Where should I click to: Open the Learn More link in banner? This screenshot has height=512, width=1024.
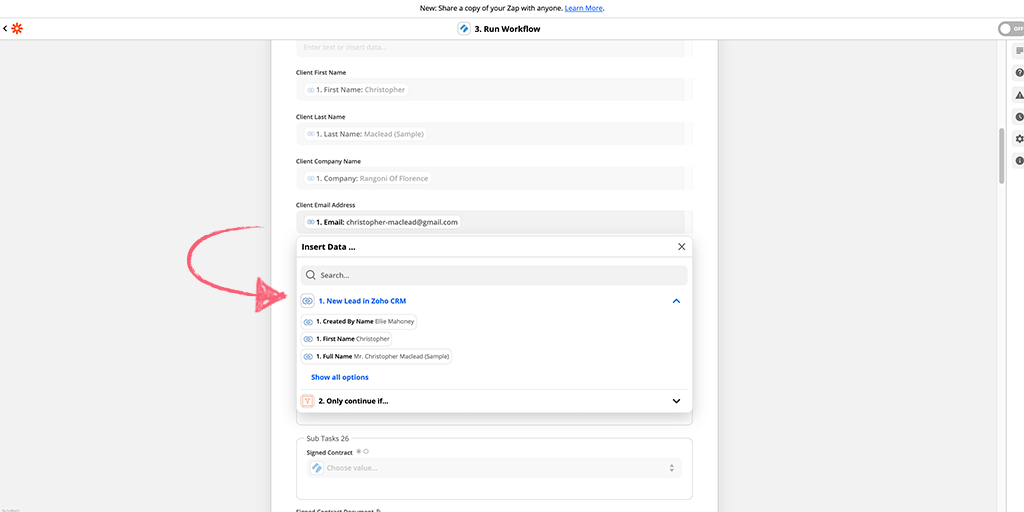(x=584, y=8)
